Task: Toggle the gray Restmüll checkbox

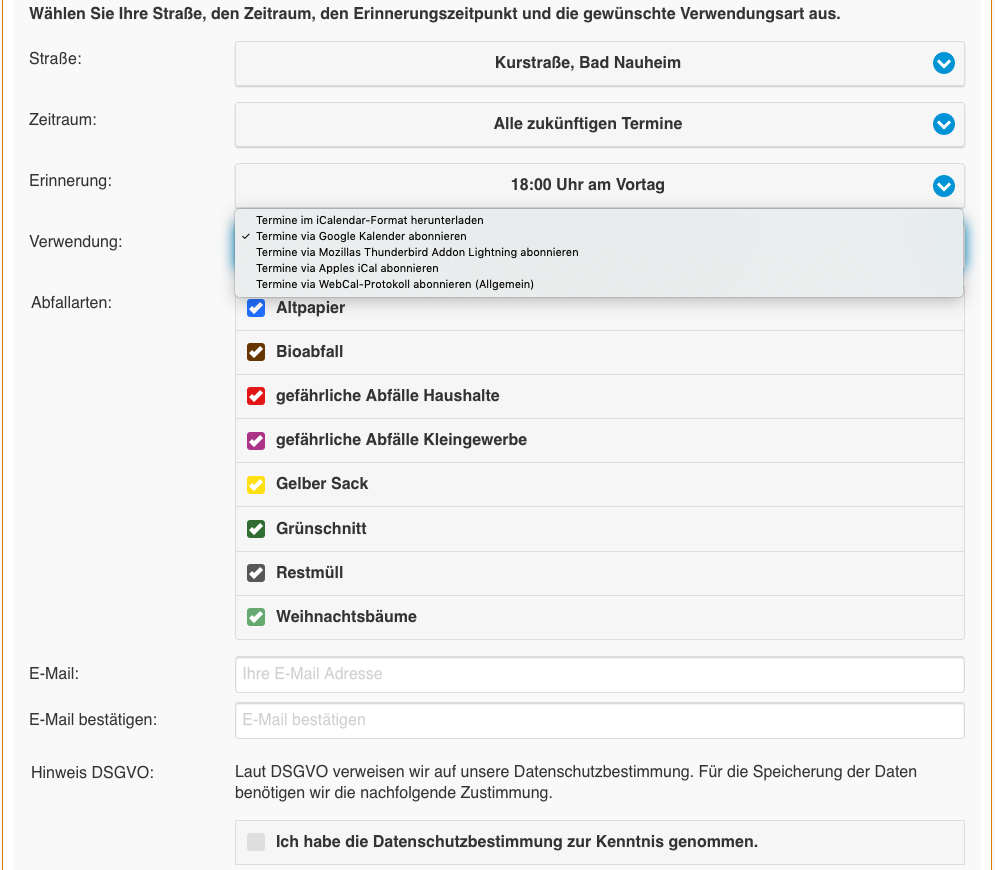Action: [x=256, y=573]
